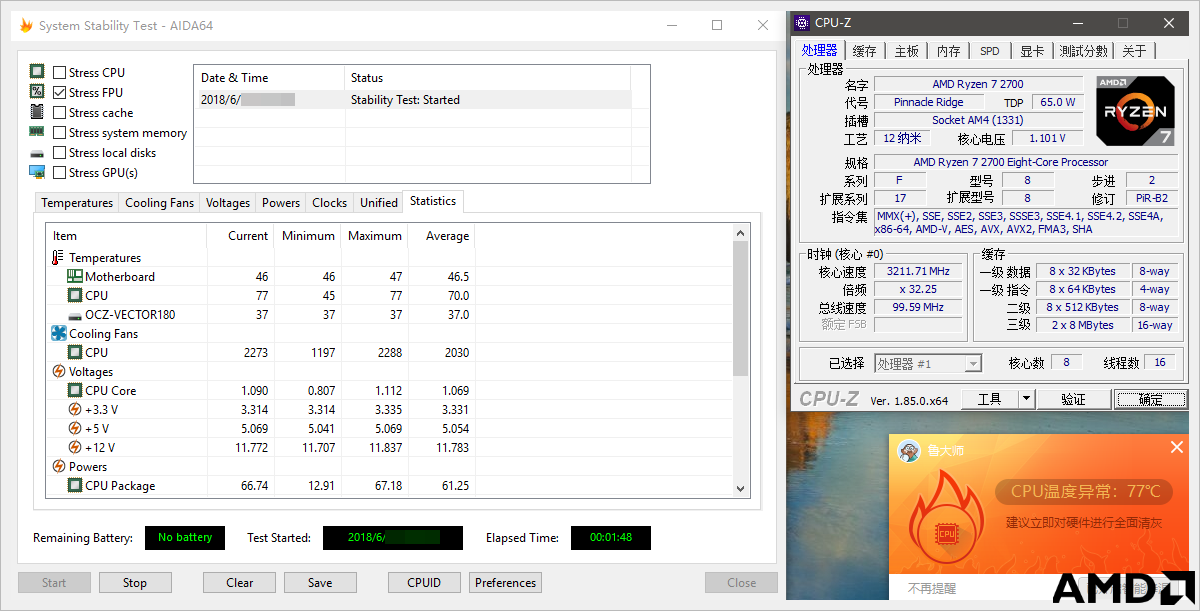1200x611 pixels.
Task: Click the 工具 button in CPU-Z
Action: (x=989, y=399)
